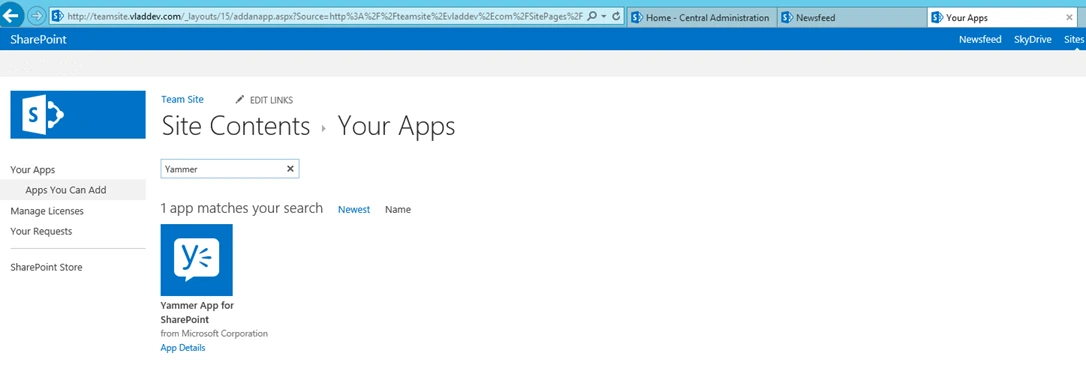The image size is (1086, 371).
Task: Click the Your Apps page heading
Action: click(396, 127)
